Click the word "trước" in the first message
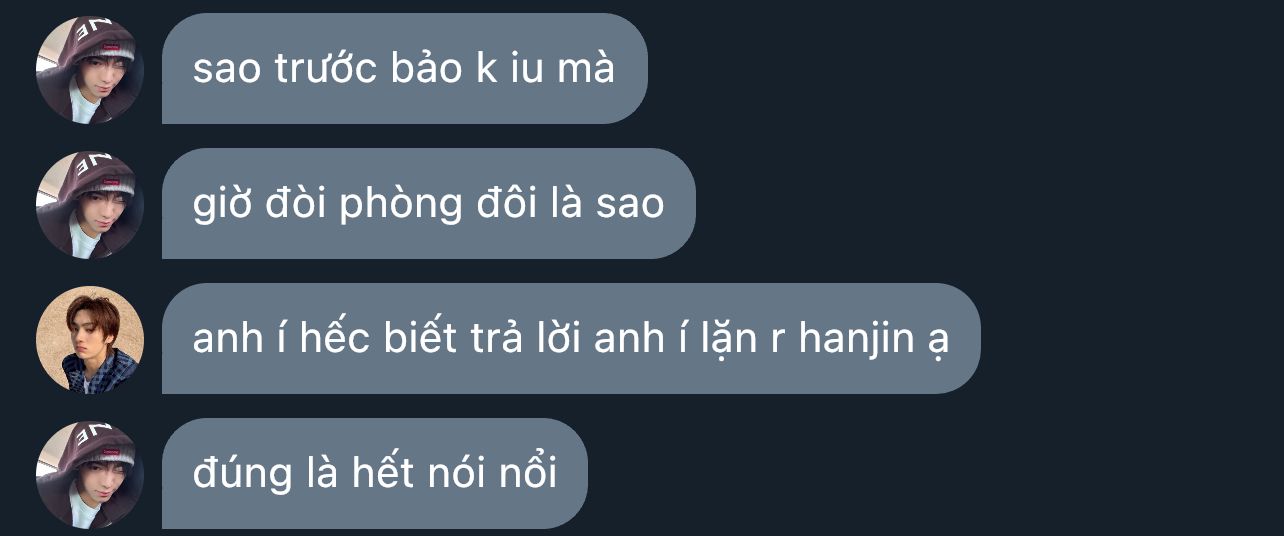The image size is (1284, 536). 325,69
